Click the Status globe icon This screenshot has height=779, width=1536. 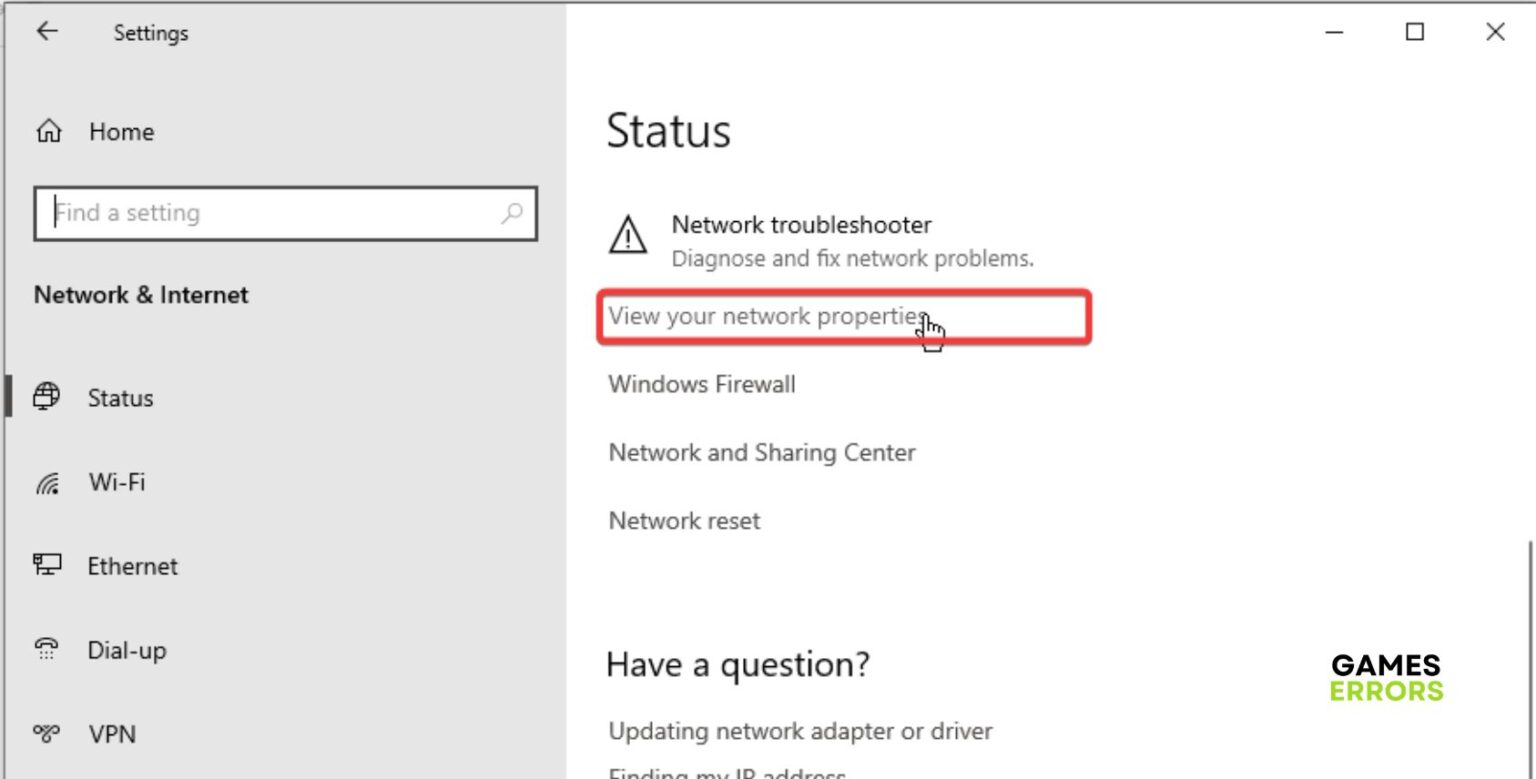pyautogui.click(x=46, y=397)
